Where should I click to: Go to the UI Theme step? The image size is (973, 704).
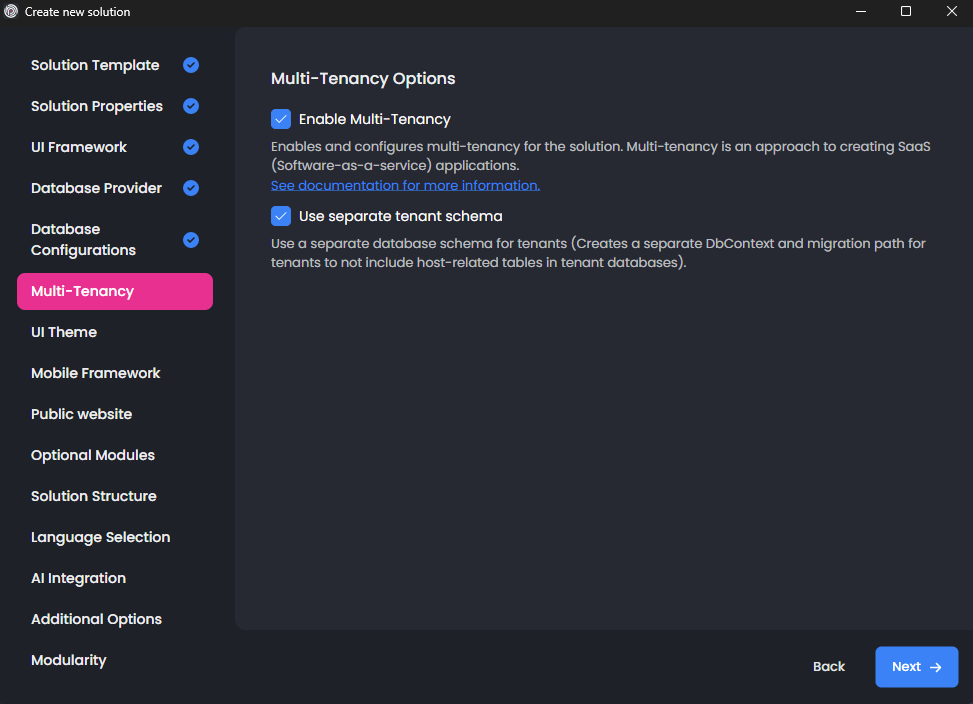[64, 332]
